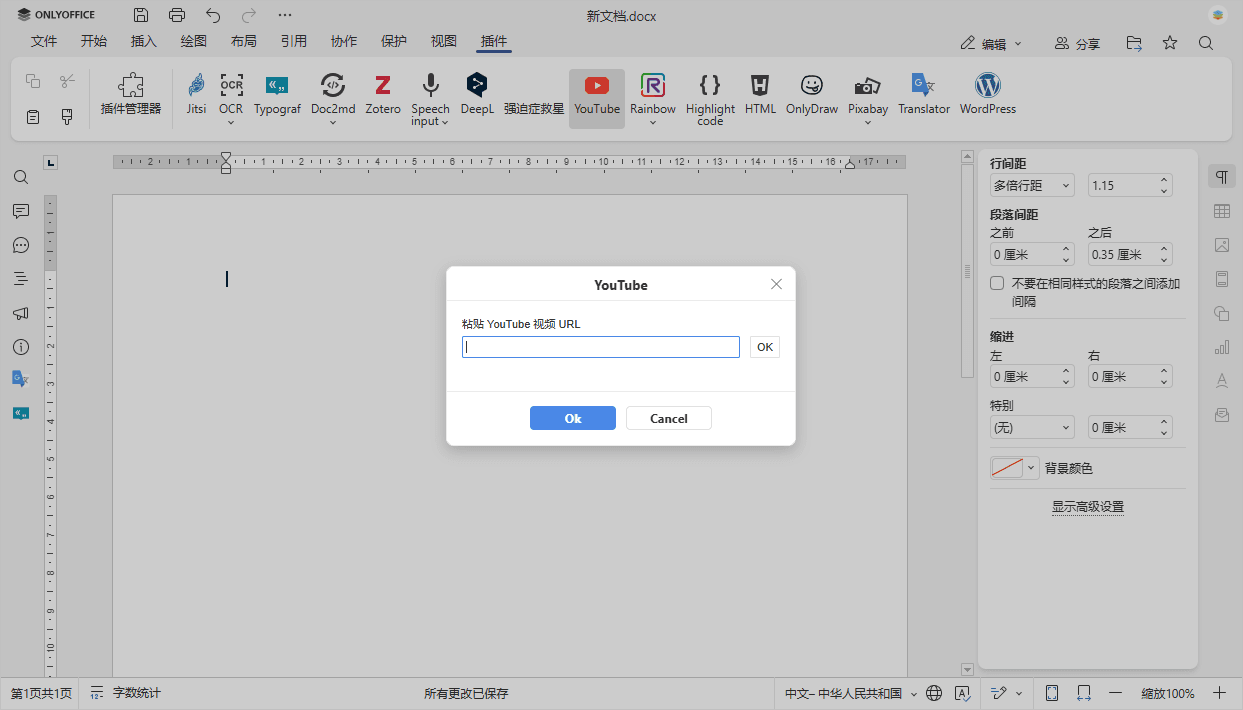Image resolution: width=1243 pixels, height=710 pixels.
Task: Click the blue Ok button in YouTube dialog
Action: pos(573,418)
